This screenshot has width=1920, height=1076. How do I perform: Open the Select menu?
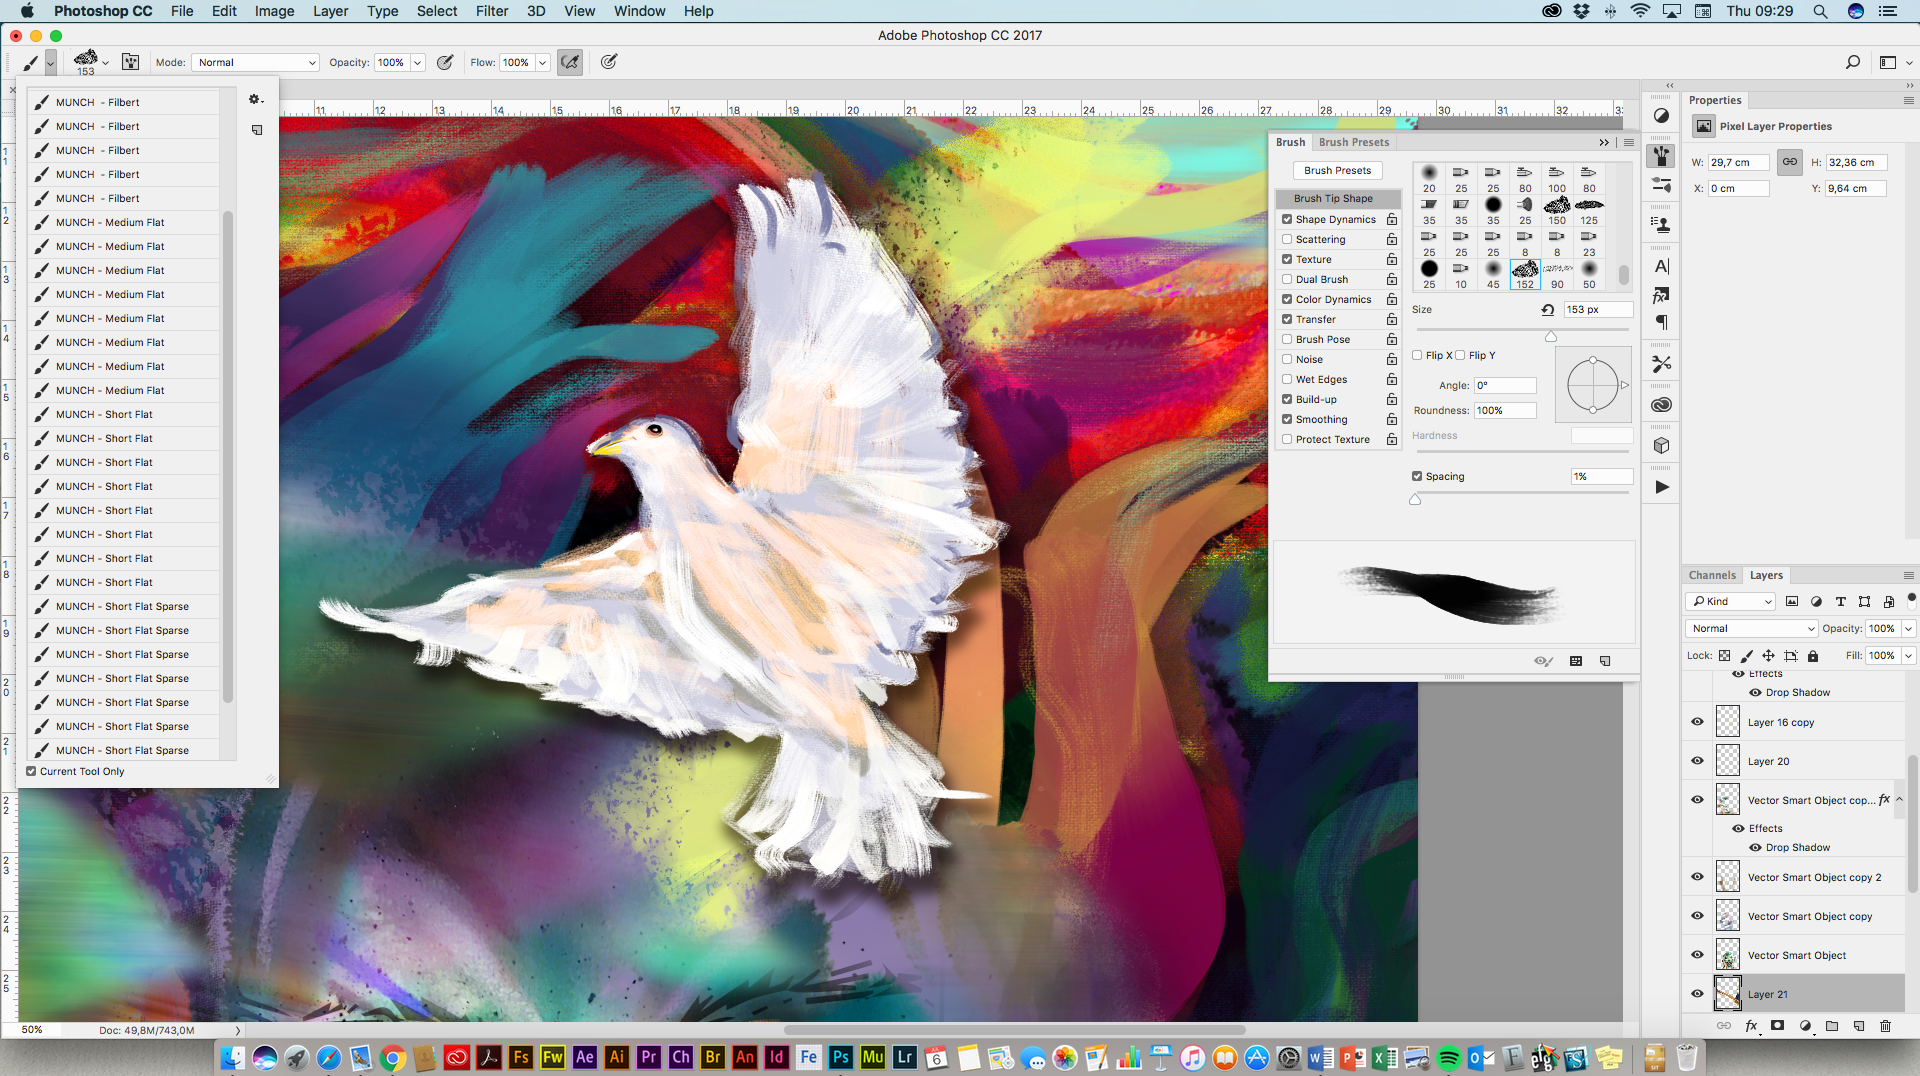coord(437,11)
